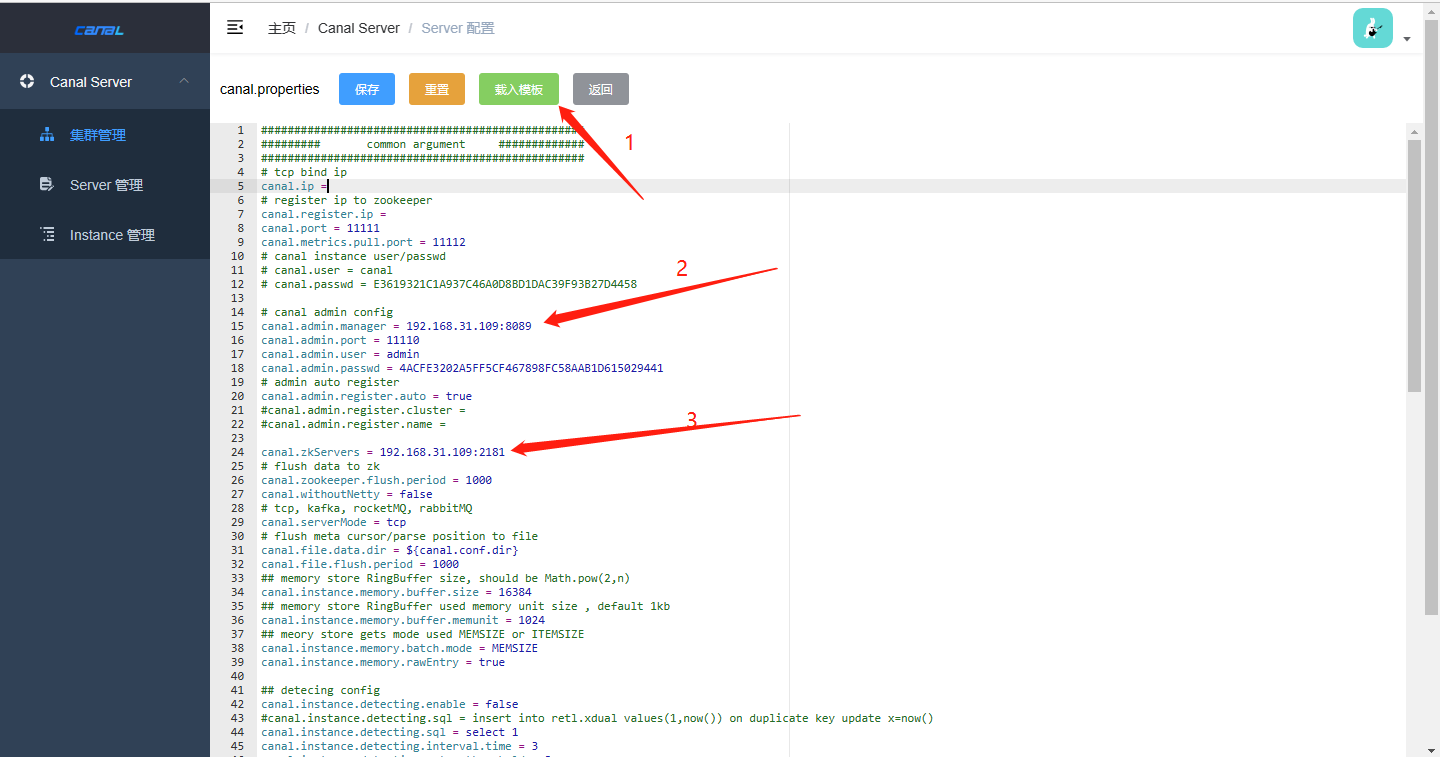Screen dimensions: 1440x757
Task: Click canal.admin.register.auto = true line
Action: (366, 396)
